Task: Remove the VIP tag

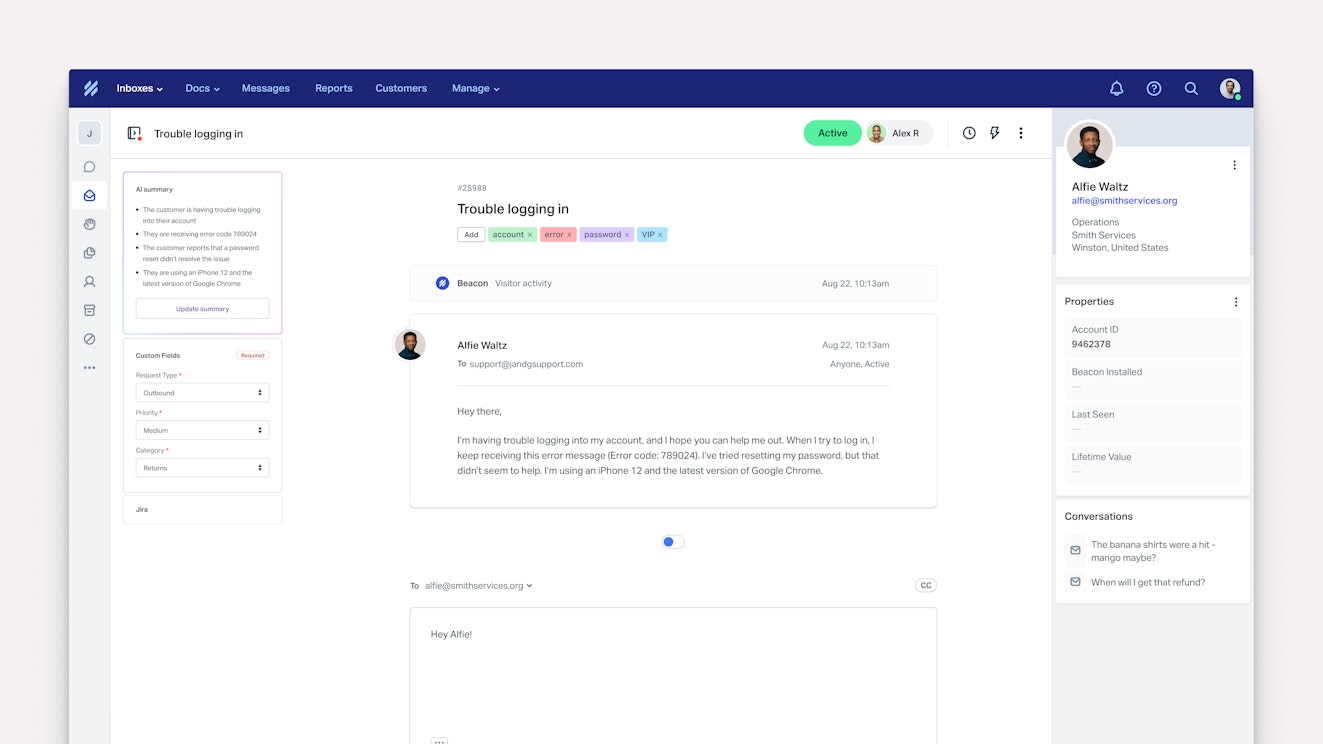Action: (x=661, y=235)
